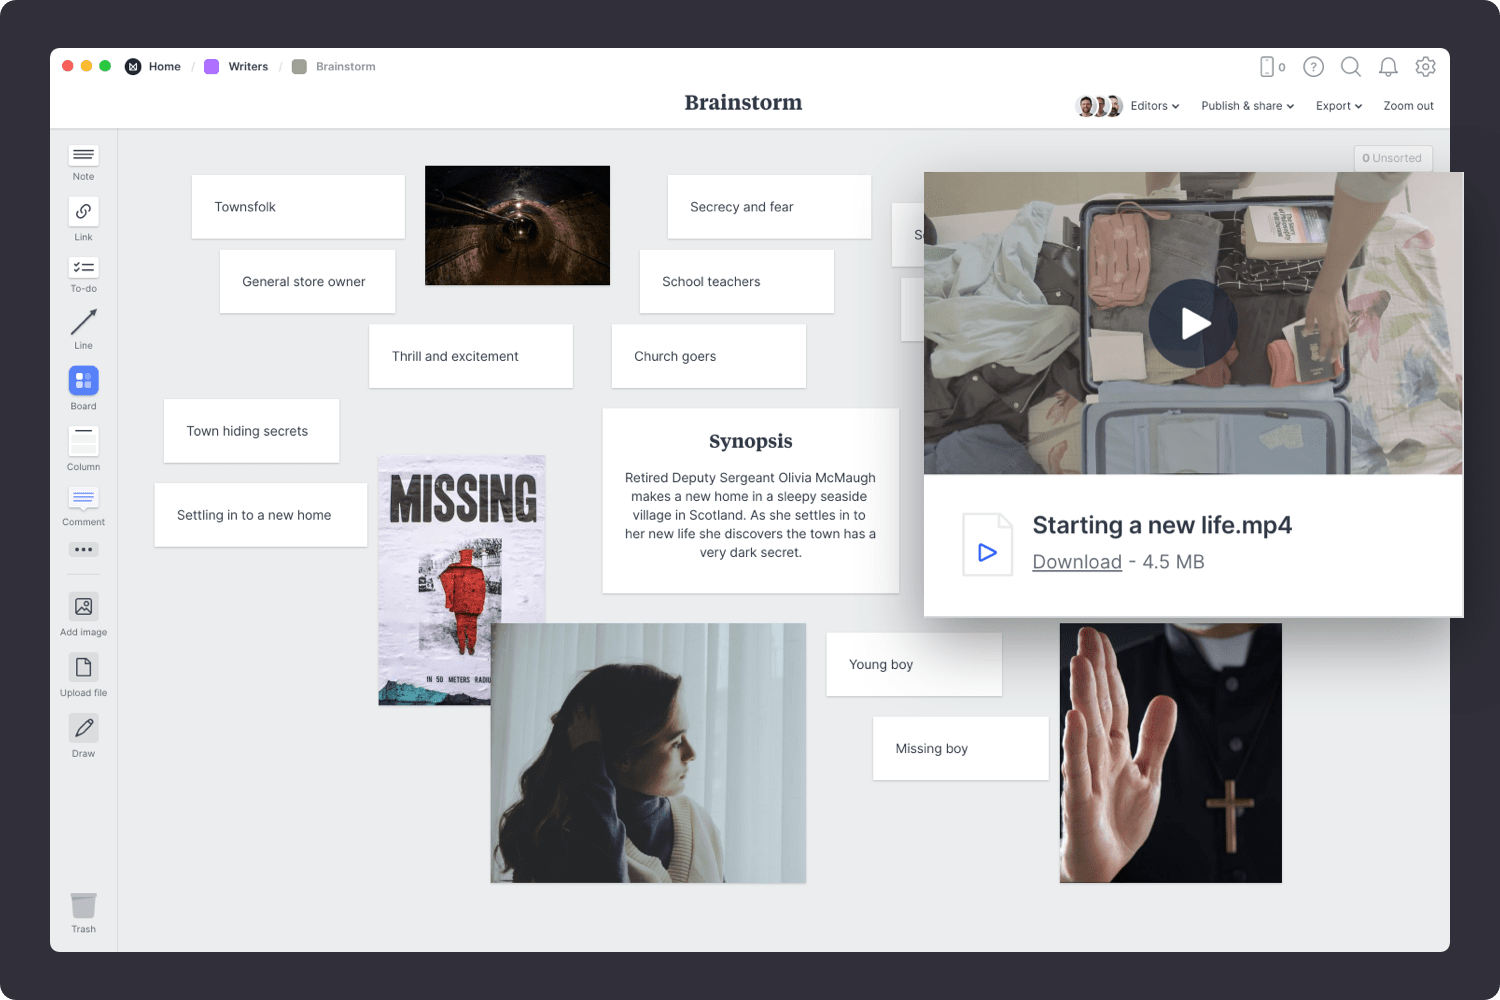Add a To-do list item

tap(83, 268)
